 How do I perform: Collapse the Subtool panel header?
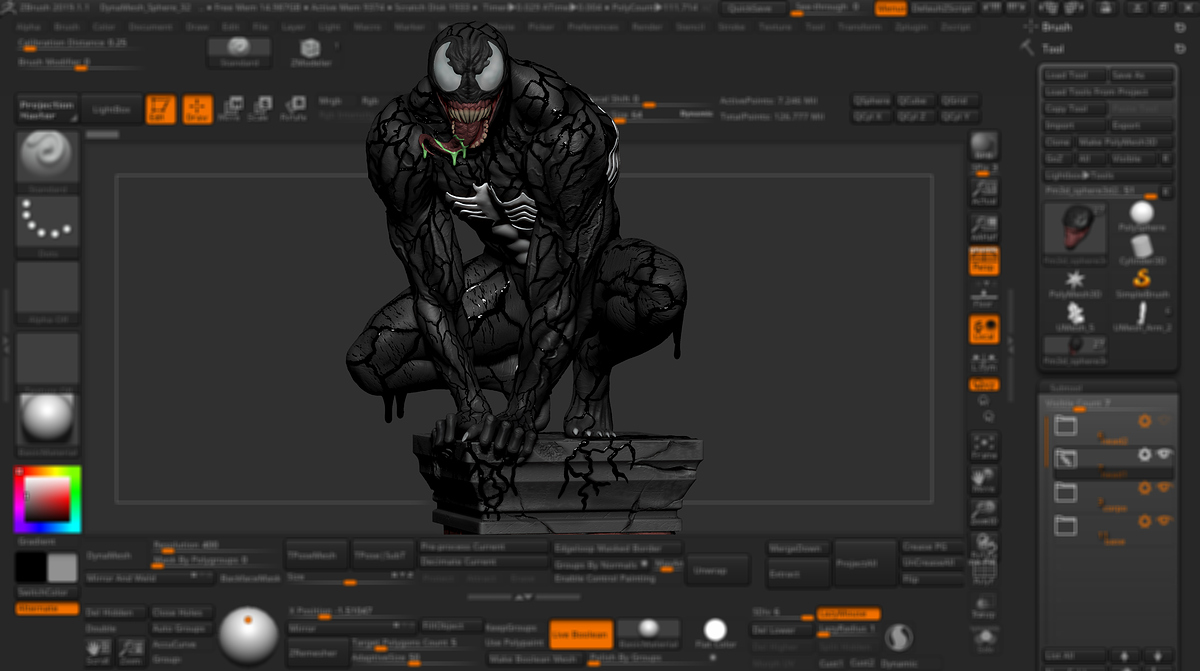pyautogui.click(x=1065, y=385)
